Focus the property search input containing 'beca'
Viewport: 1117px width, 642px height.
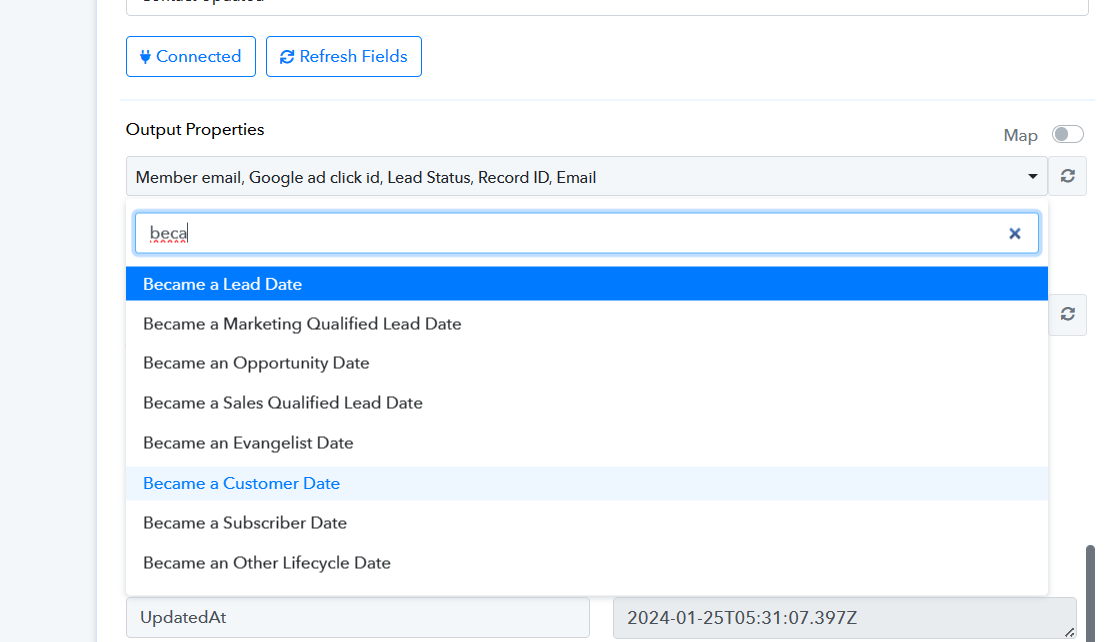point(586,233)
